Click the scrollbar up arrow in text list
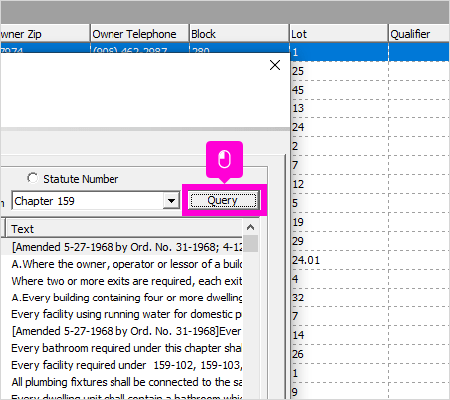The image size is (450, 400). (x=250, y=228)
